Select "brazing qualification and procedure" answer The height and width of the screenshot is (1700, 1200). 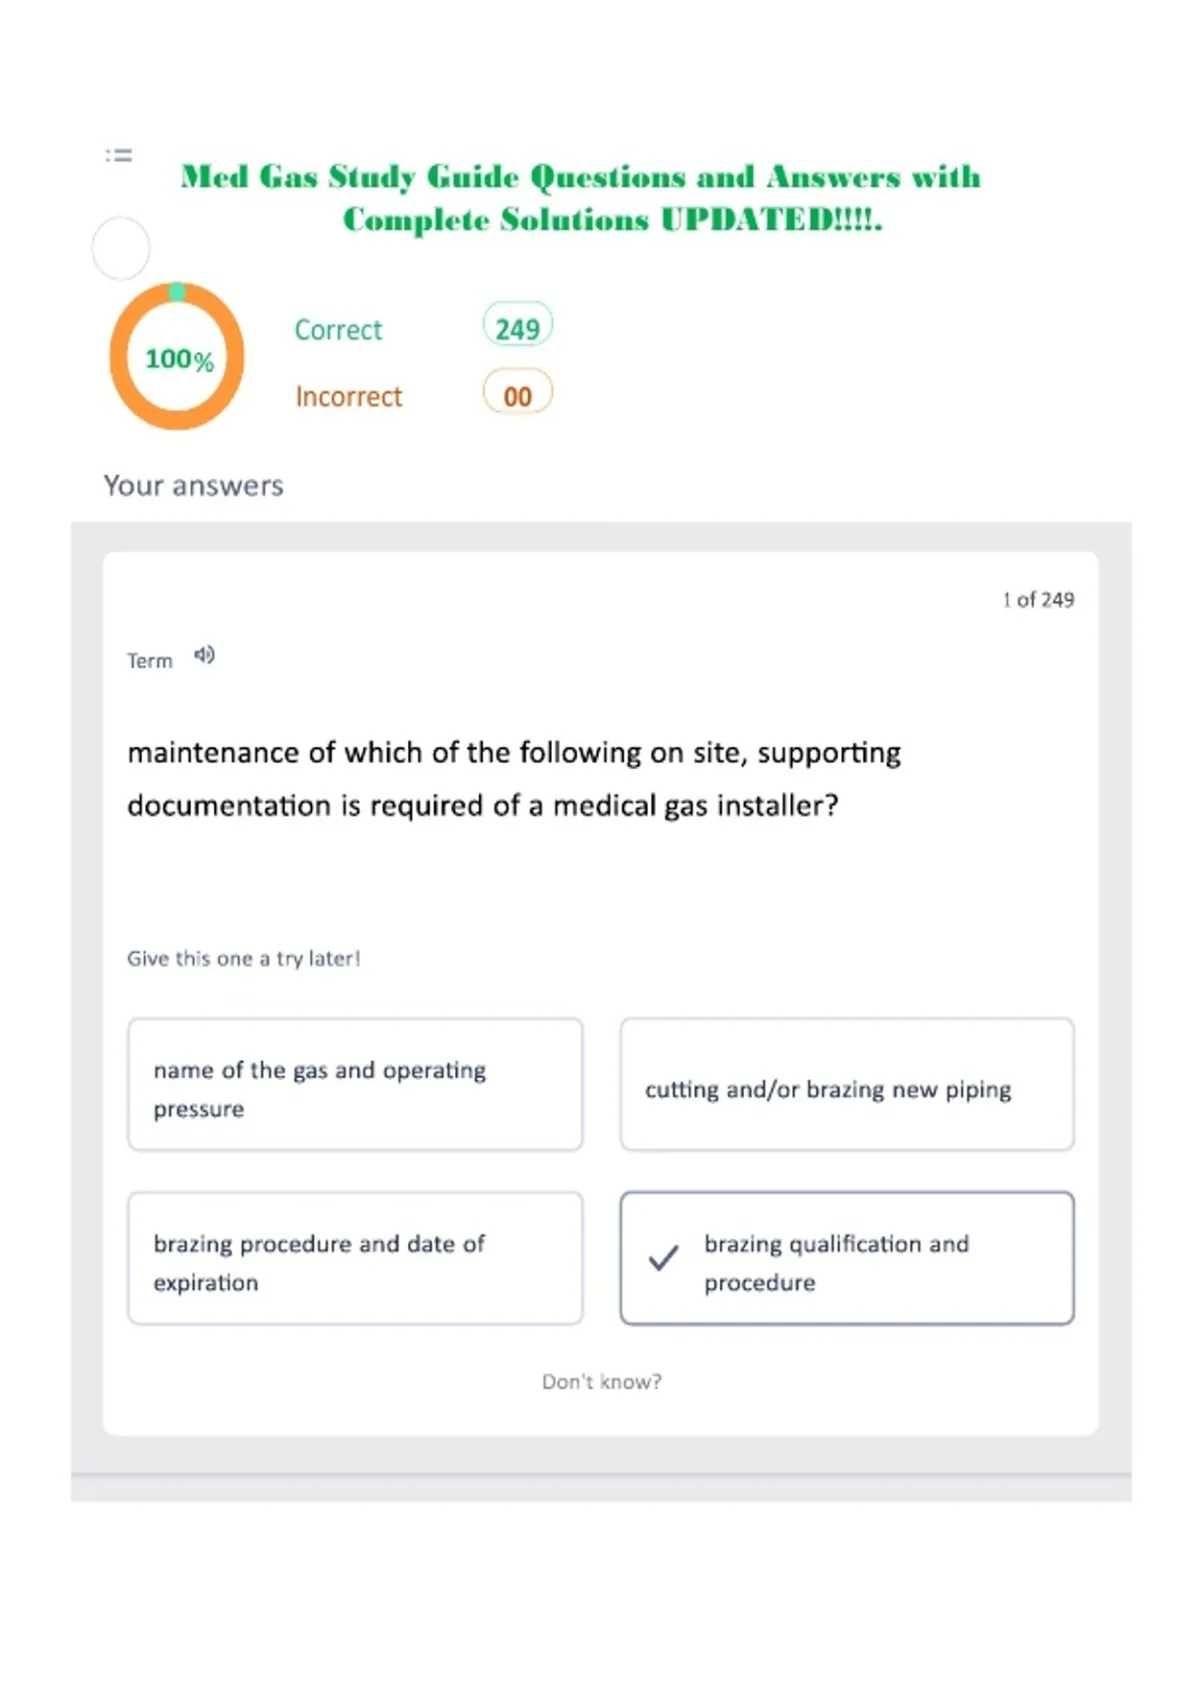click(847, 1258)
